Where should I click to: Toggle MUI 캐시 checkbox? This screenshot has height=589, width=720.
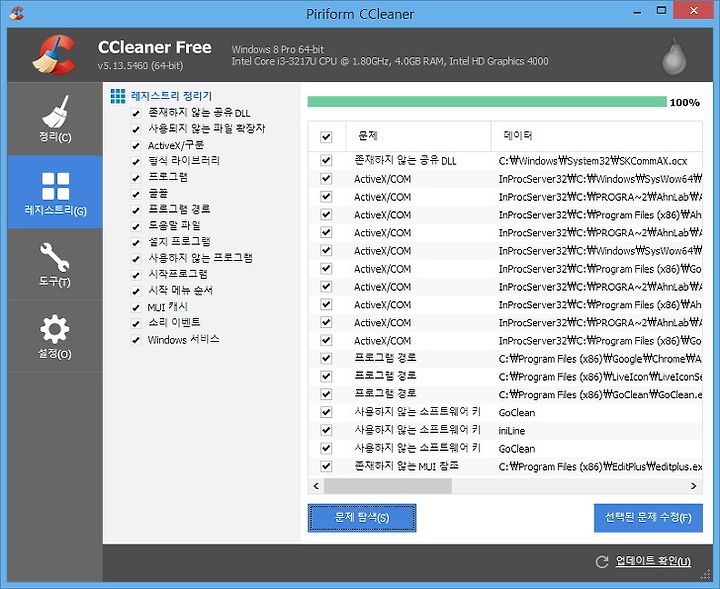pyautogui.click(x=136, y=307)
